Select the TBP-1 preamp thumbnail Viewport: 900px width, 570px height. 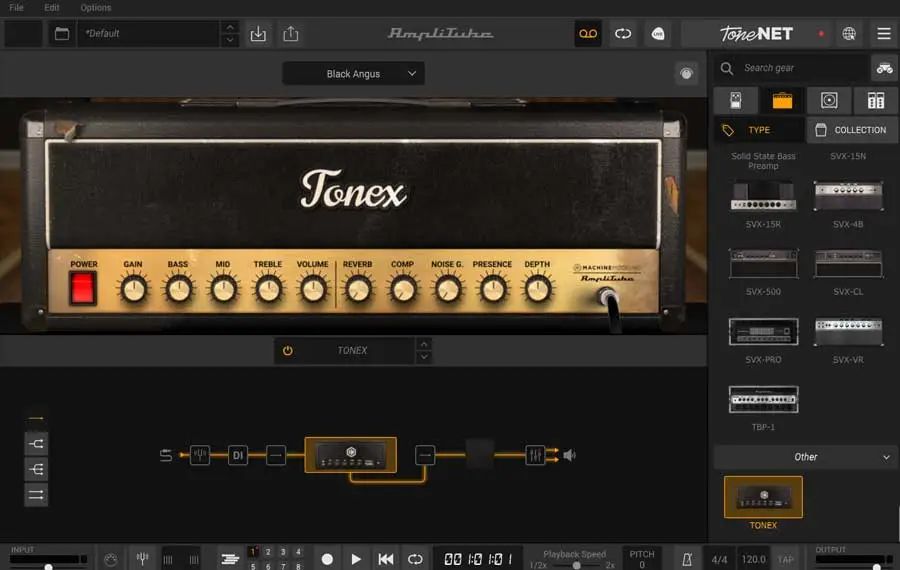pos(763,399)
